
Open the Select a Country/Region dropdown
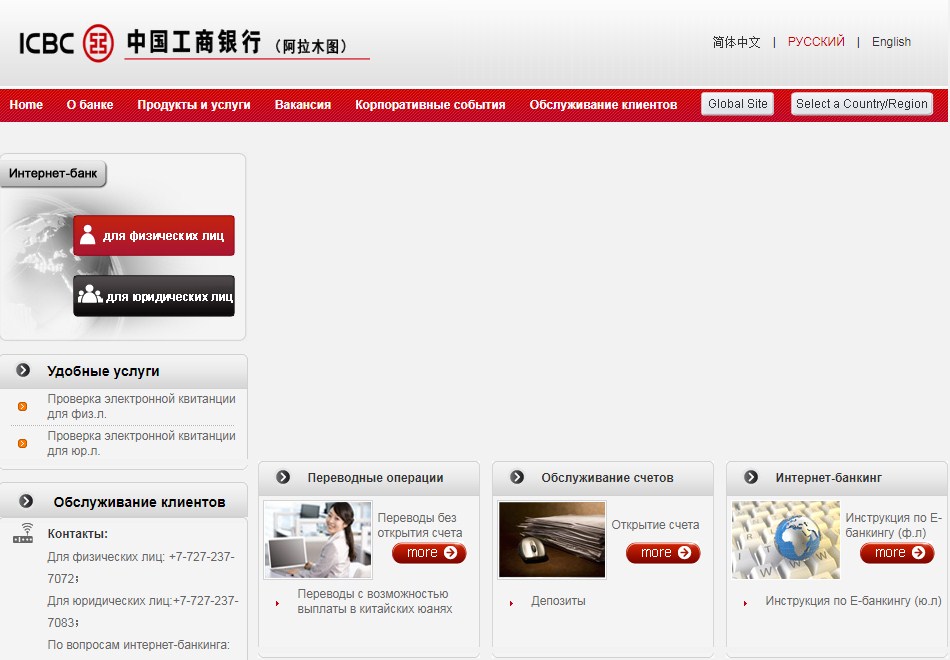click(x=861, y=104)
